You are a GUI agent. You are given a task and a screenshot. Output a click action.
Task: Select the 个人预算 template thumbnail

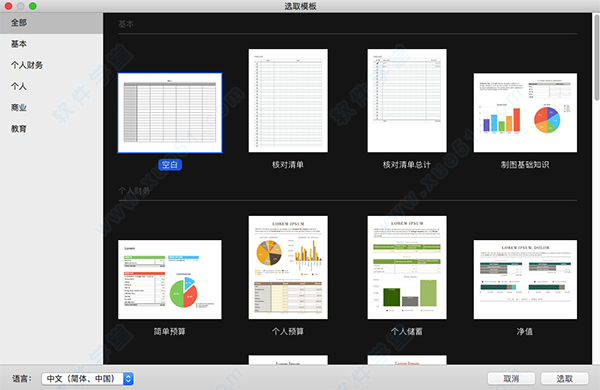pyautogui.click(x=288, y=268)
